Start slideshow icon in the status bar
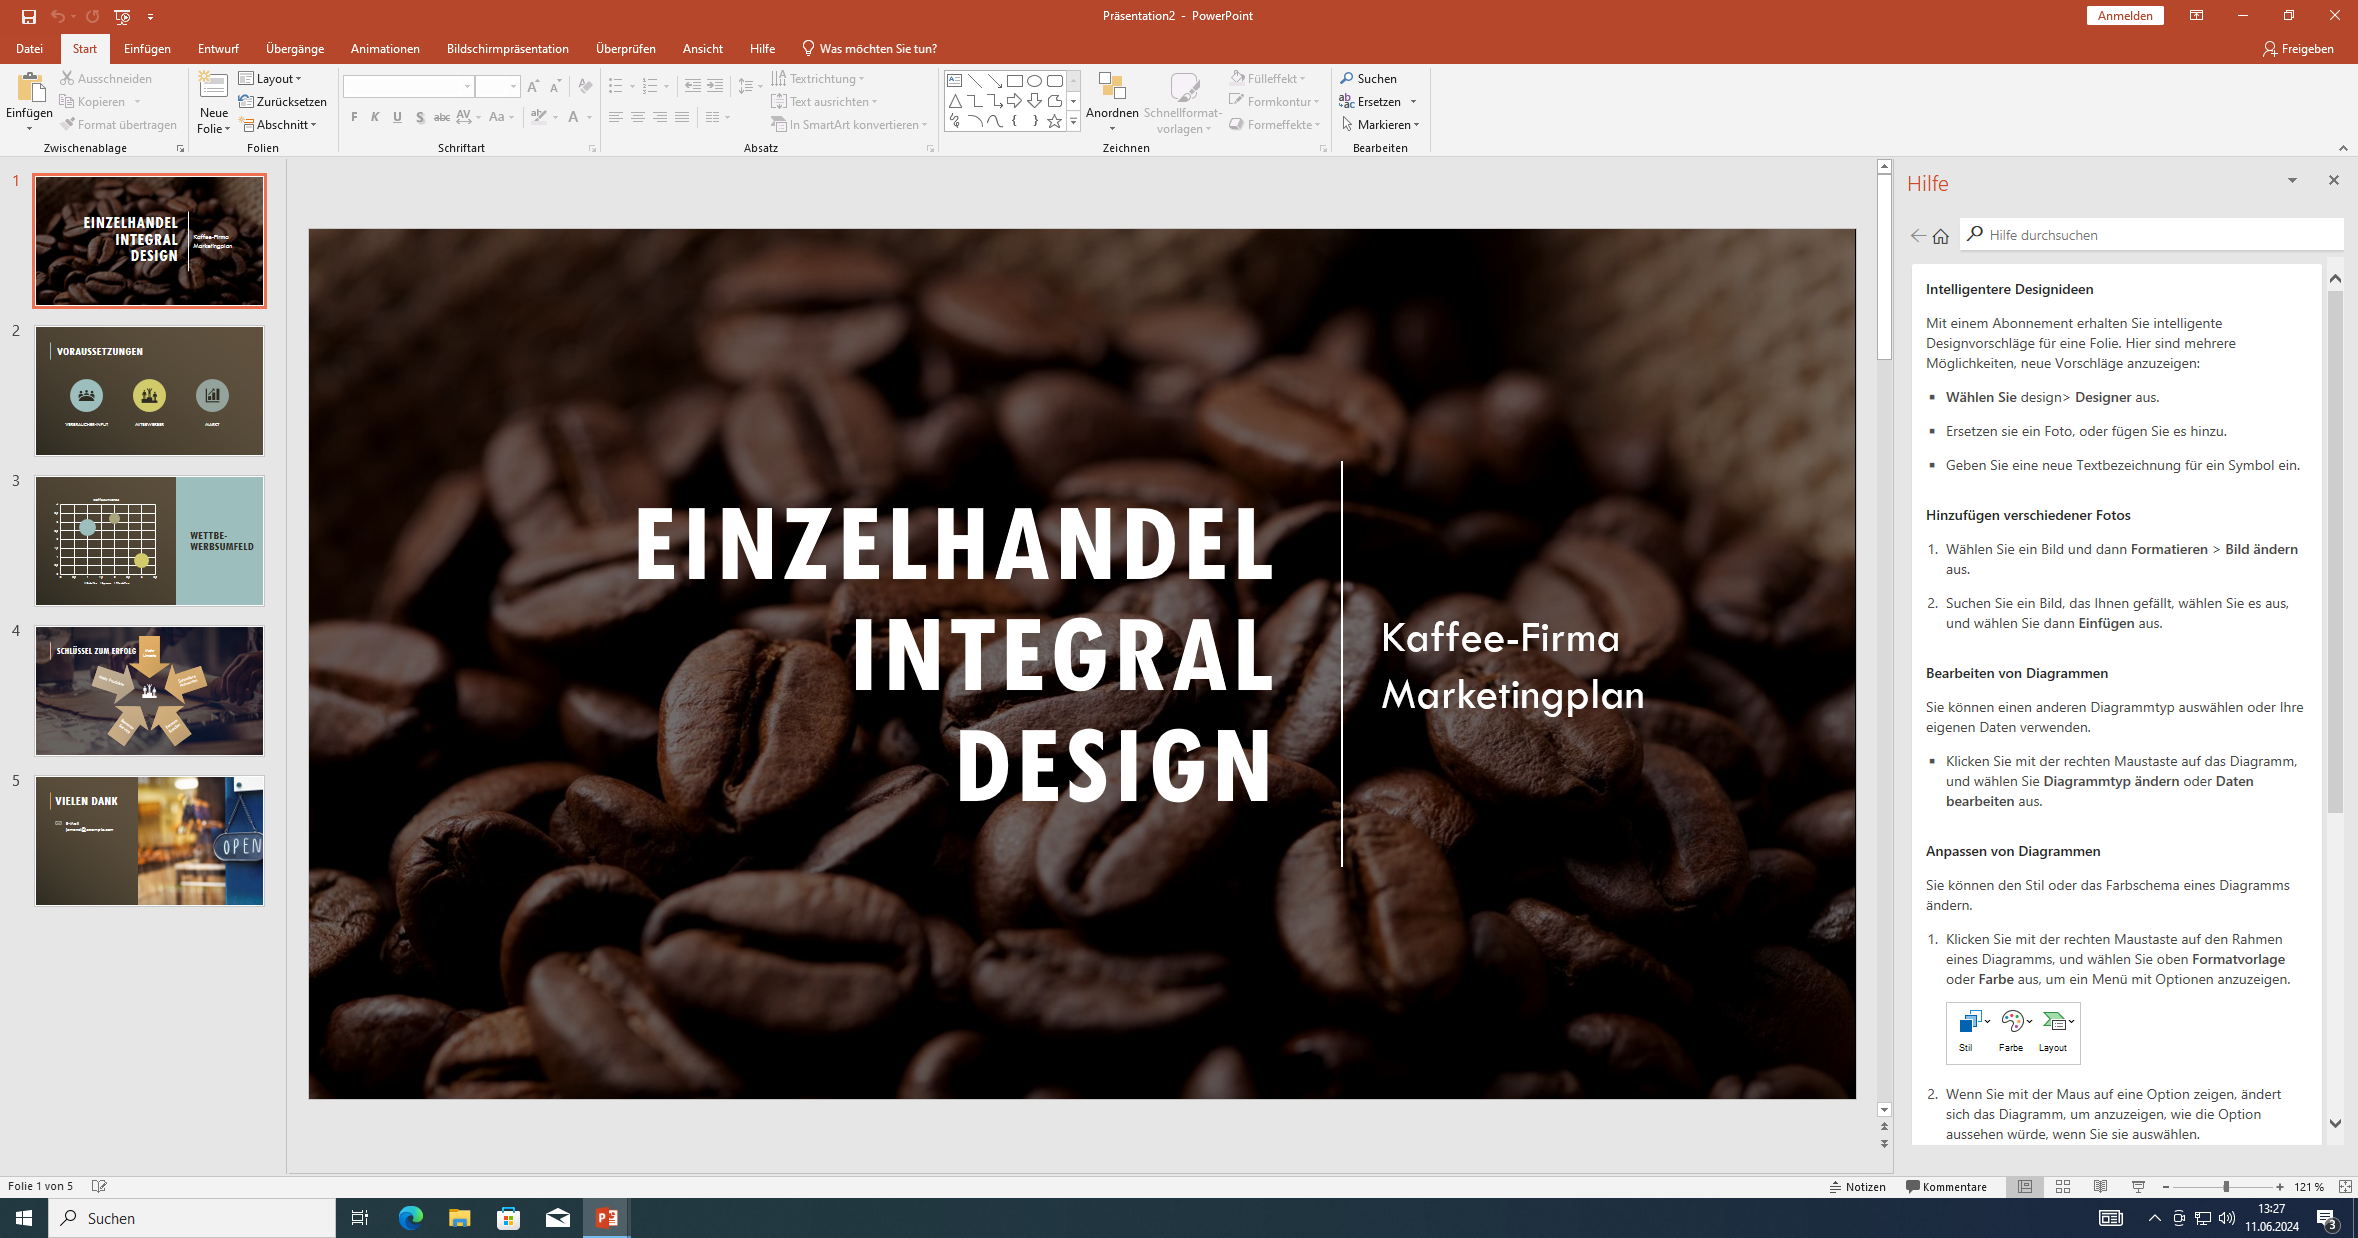Image resolution: width=2358 pixels, height=1238 pixels. click(x=2138, y=1187)
